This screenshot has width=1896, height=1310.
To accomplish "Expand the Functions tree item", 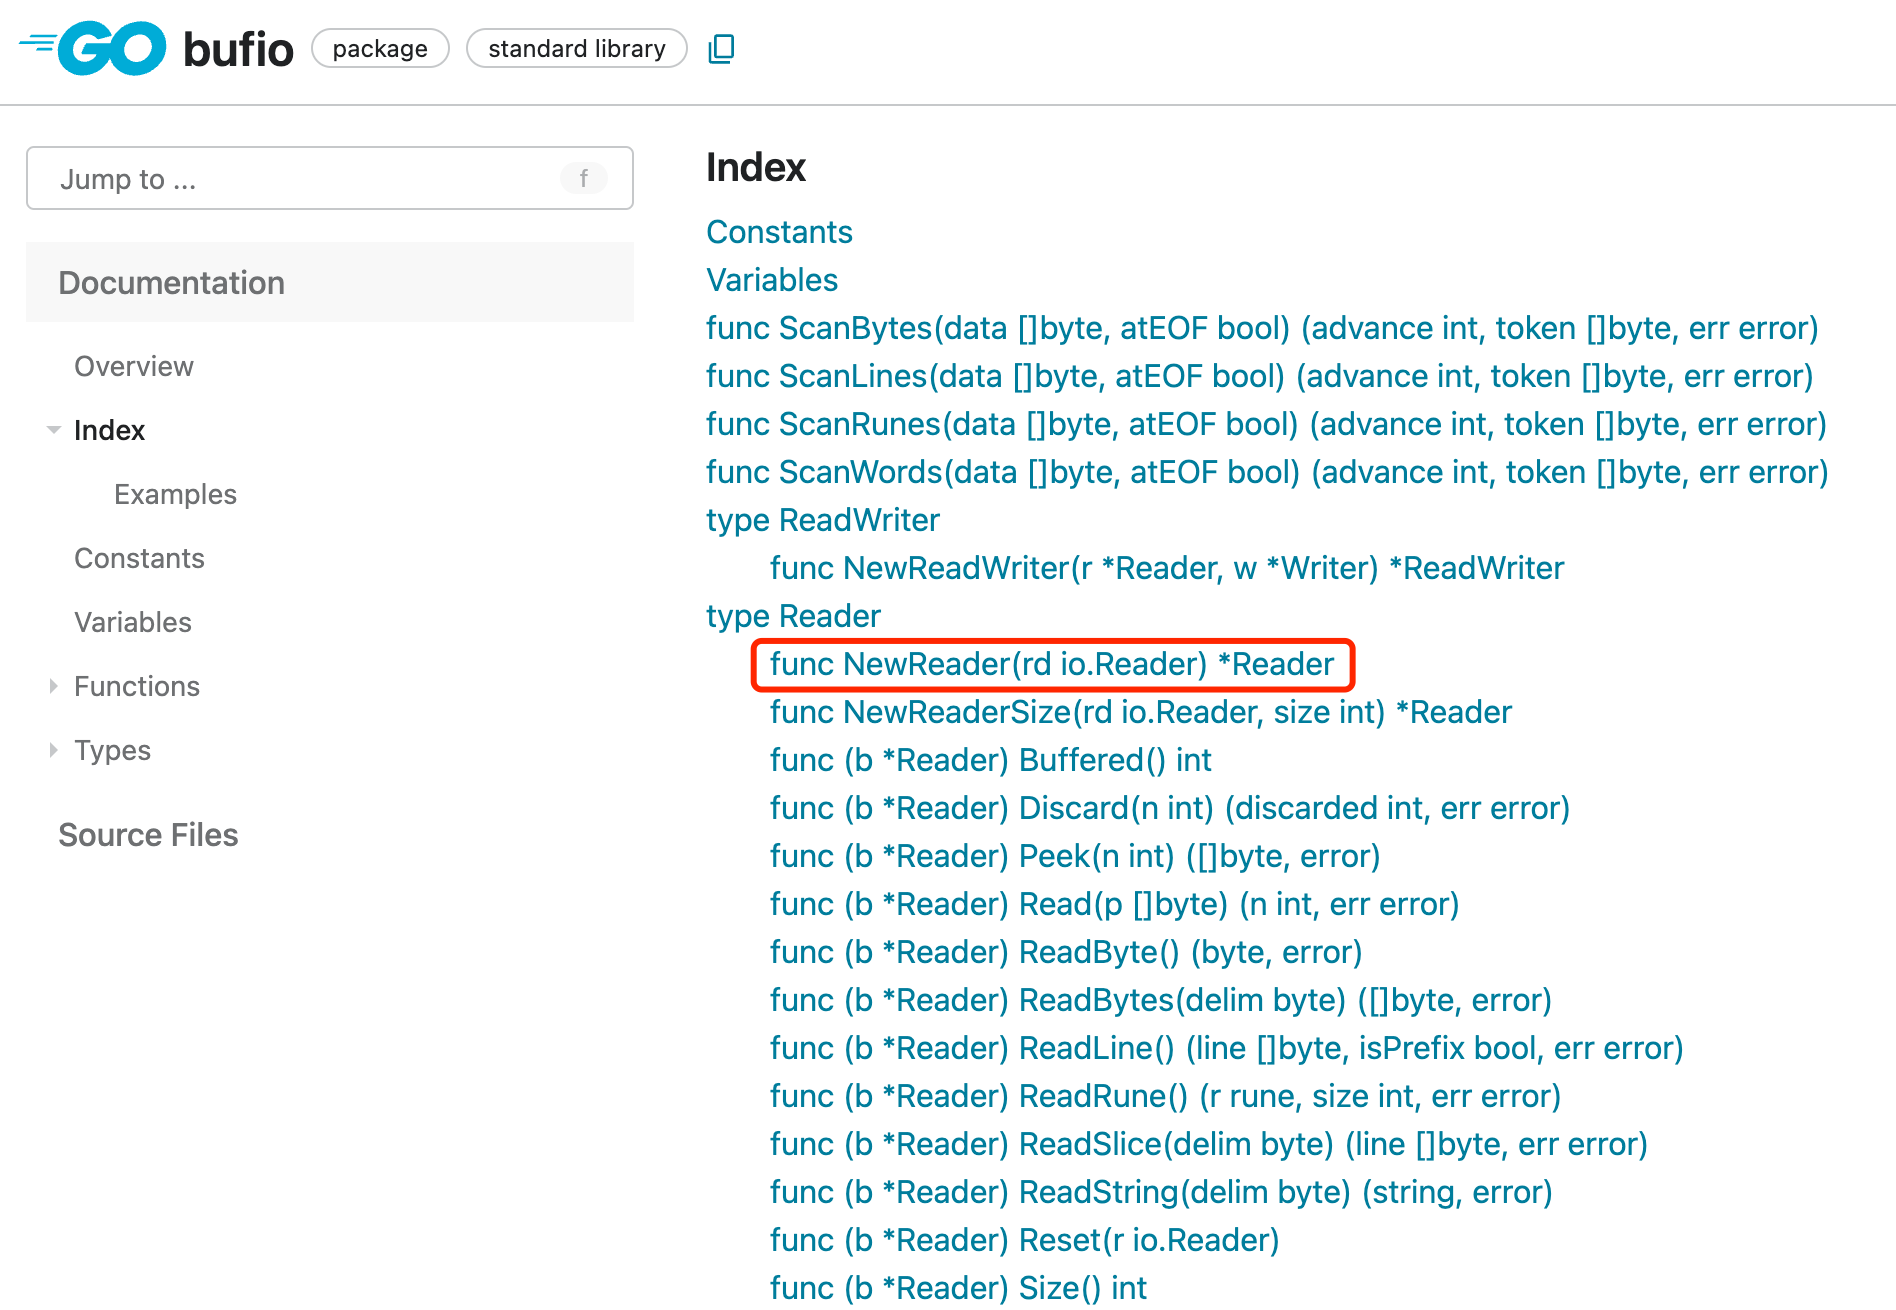I will tap(54, 686).
